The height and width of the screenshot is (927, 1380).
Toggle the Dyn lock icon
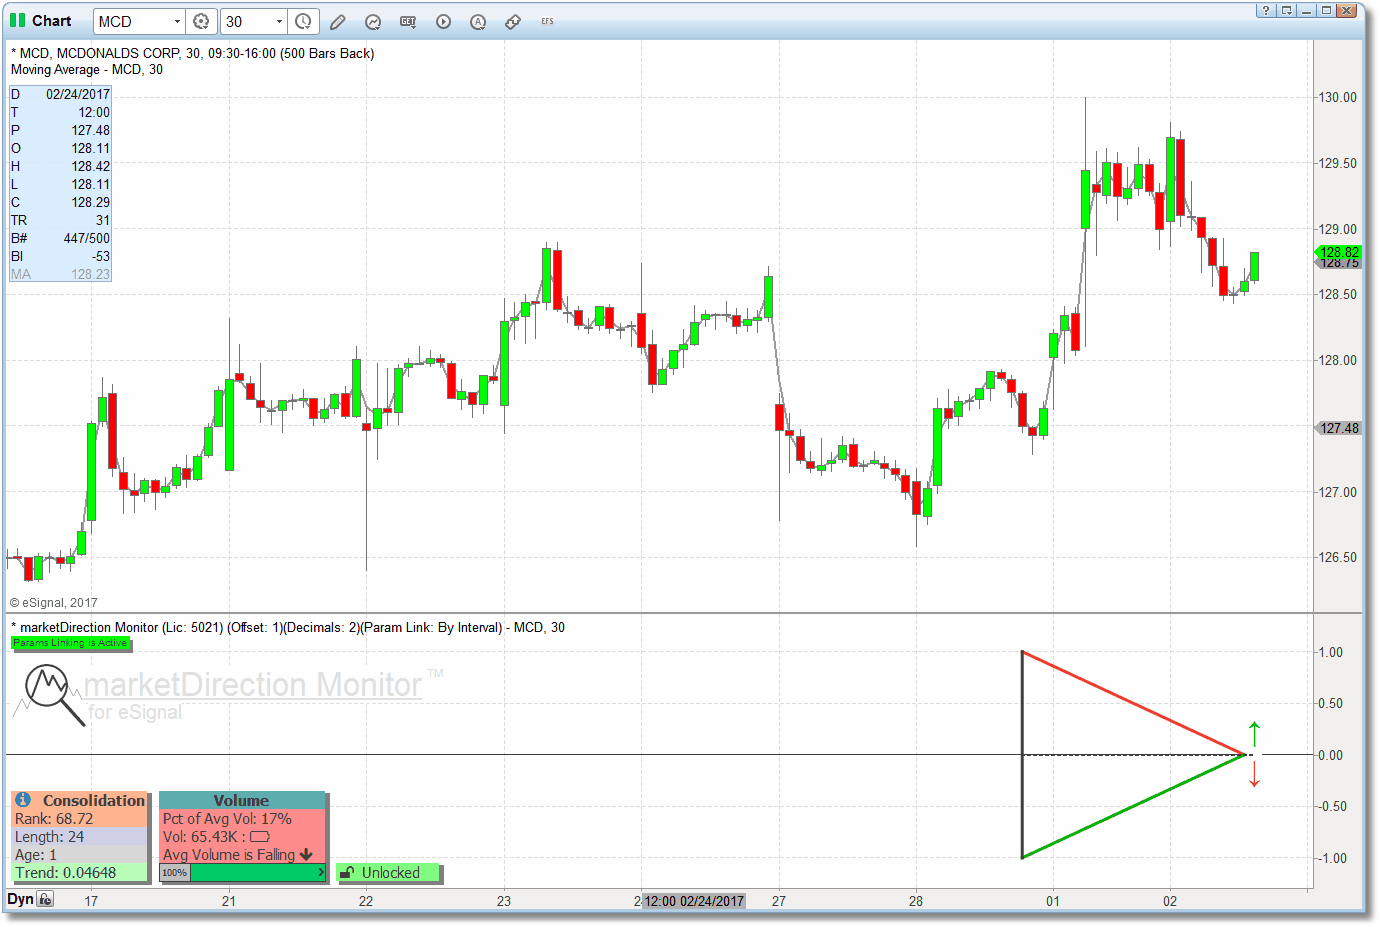[x=45, y=899]
